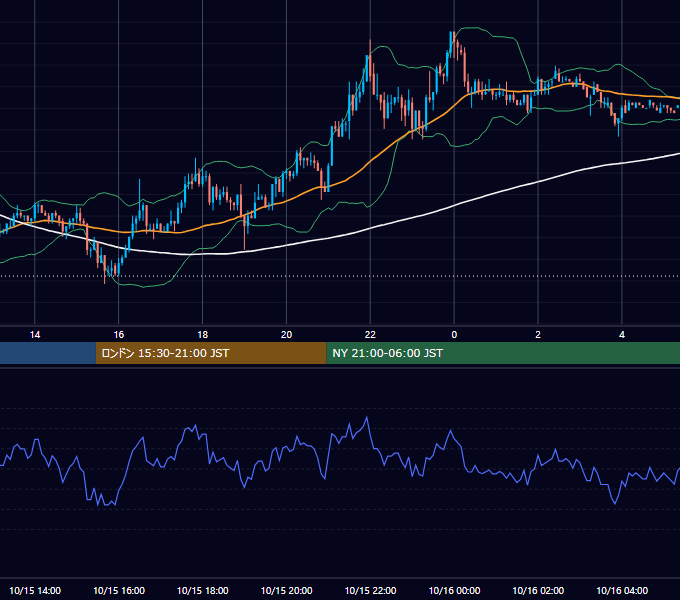Click the 10/15 16:00 time label
This screenshot has width=680, height=600.
pyautogui.click(x=119, y=590)
